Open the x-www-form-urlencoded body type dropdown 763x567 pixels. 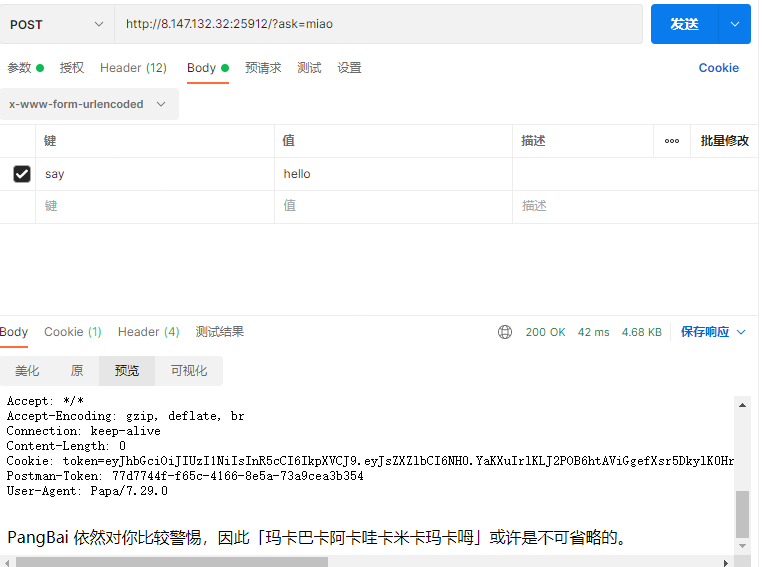88,104
